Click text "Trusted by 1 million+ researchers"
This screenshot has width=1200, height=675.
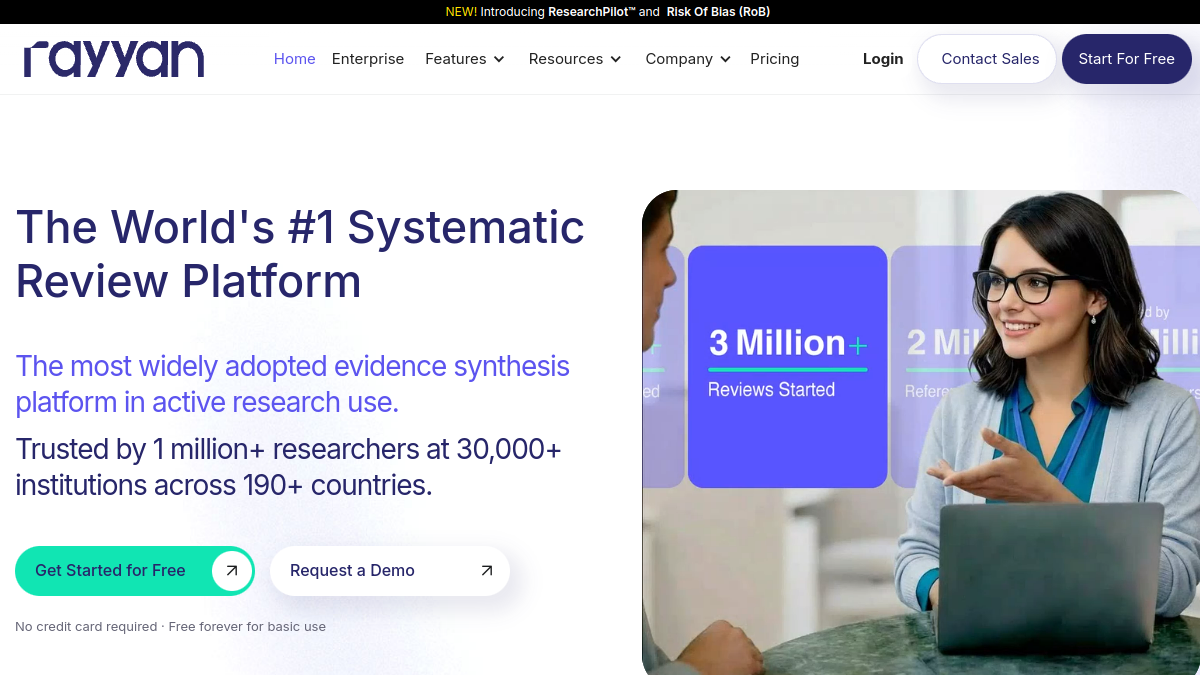tap(218, 449)
